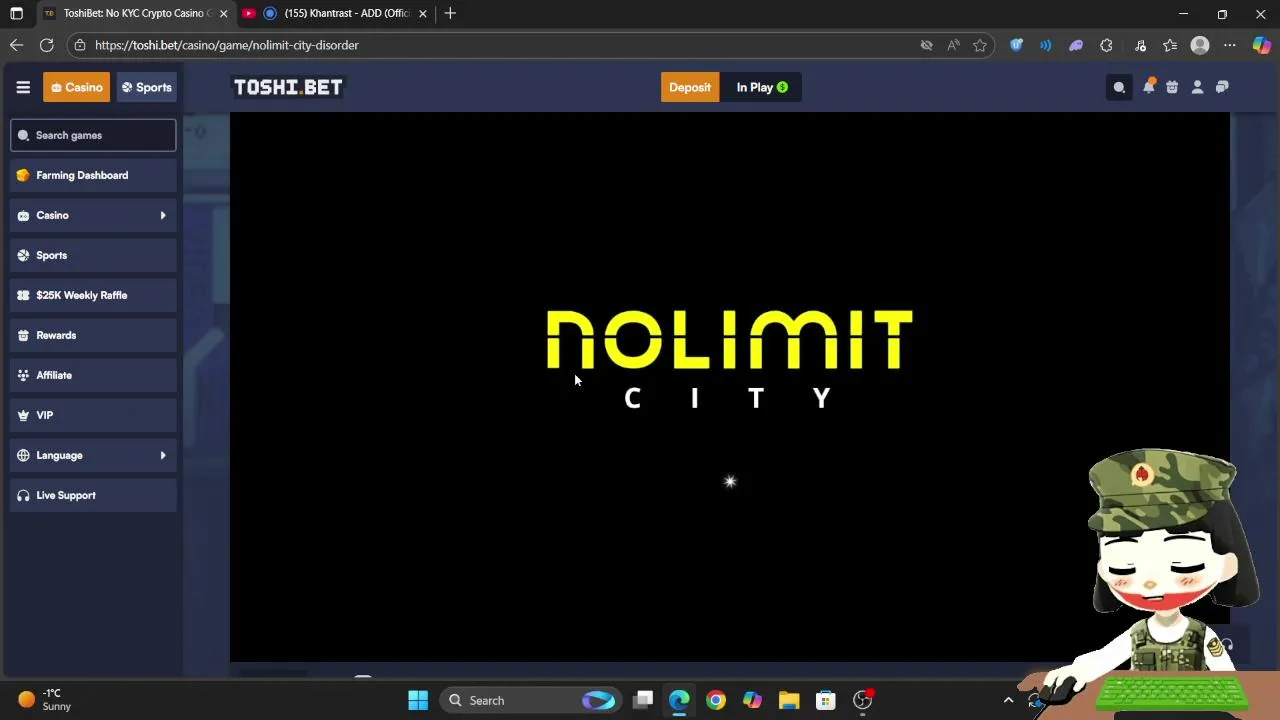Open the browser Extensions puzzle icon
The width and height of the screenshot is (1280, 720).
(1106, 45)
